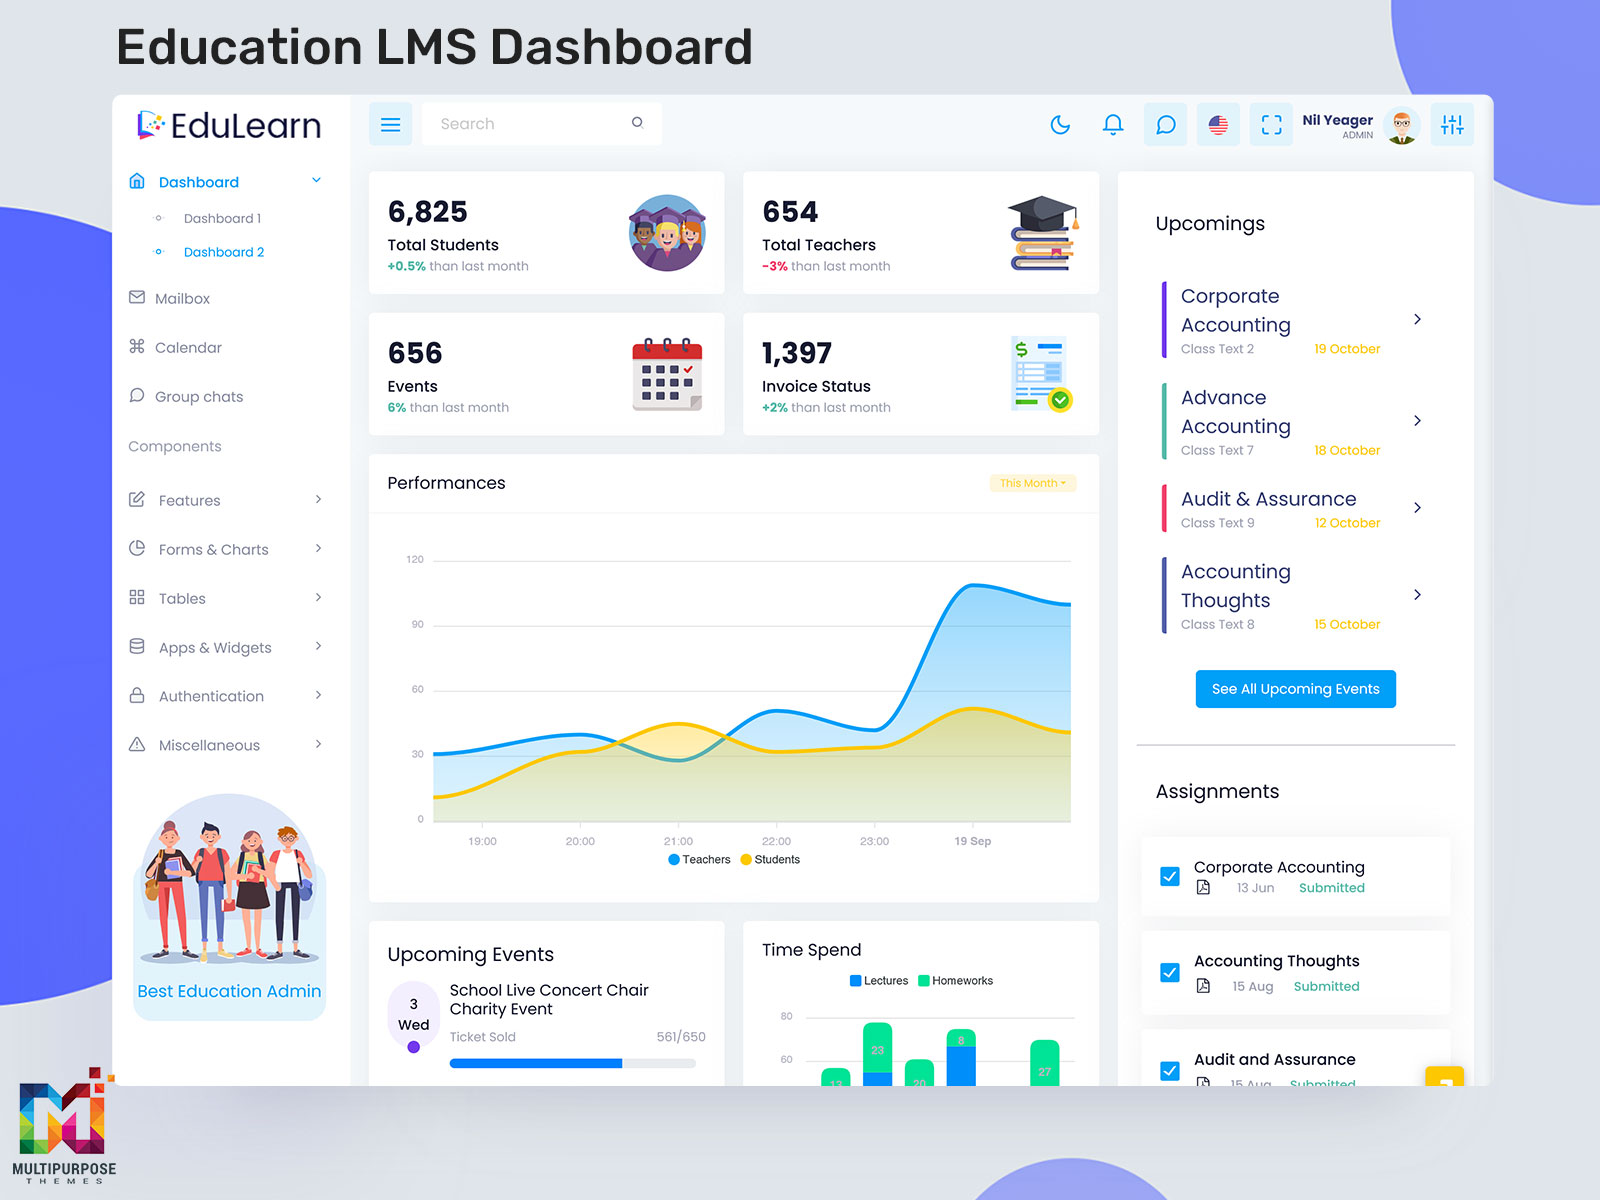Open the chat bubble icon in header
This screenshot has width=1600, height=1200.
1165,125
